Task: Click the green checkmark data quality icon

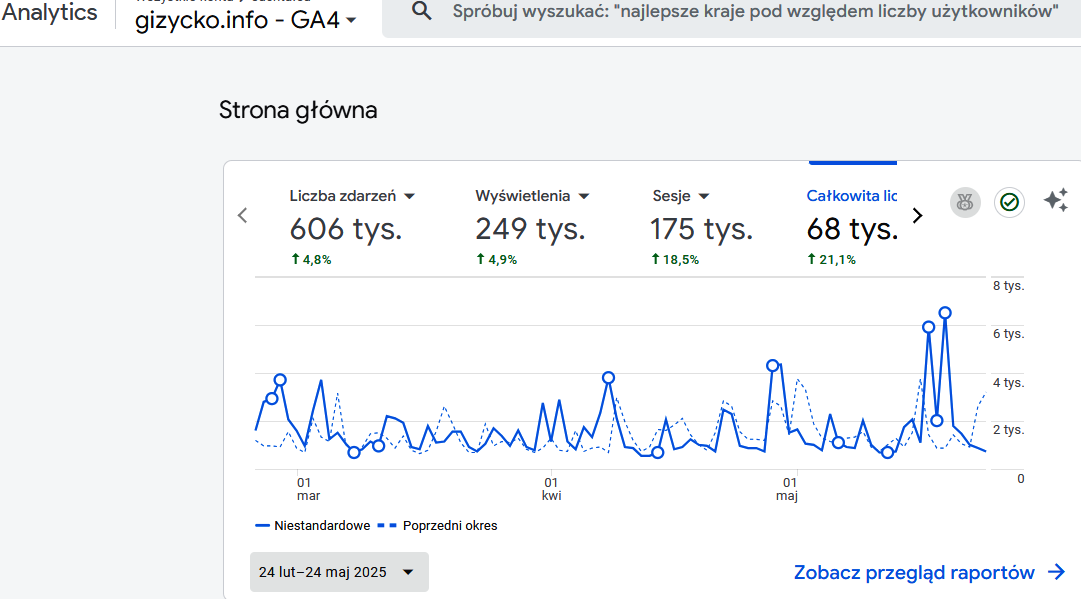Action: coord(1010,202)
